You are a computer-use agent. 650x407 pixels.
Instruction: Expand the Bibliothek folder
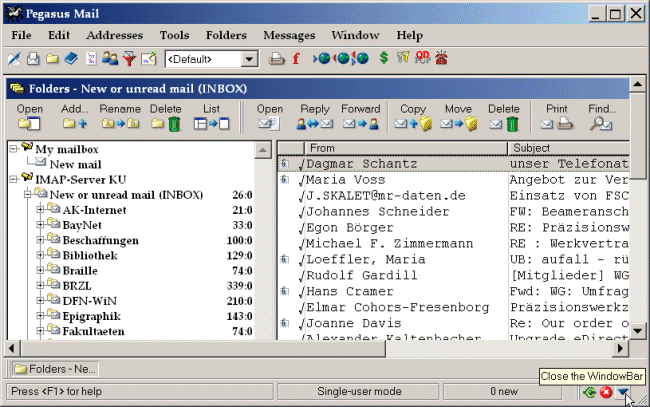(40, 255)
